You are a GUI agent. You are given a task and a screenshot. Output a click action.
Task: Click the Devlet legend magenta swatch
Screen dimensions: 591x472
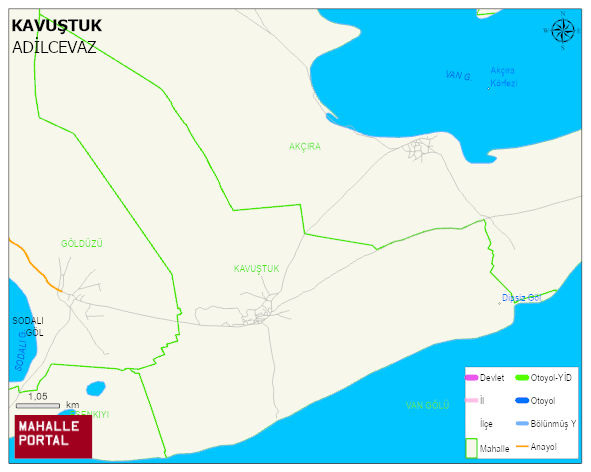[x=472, y=377]
